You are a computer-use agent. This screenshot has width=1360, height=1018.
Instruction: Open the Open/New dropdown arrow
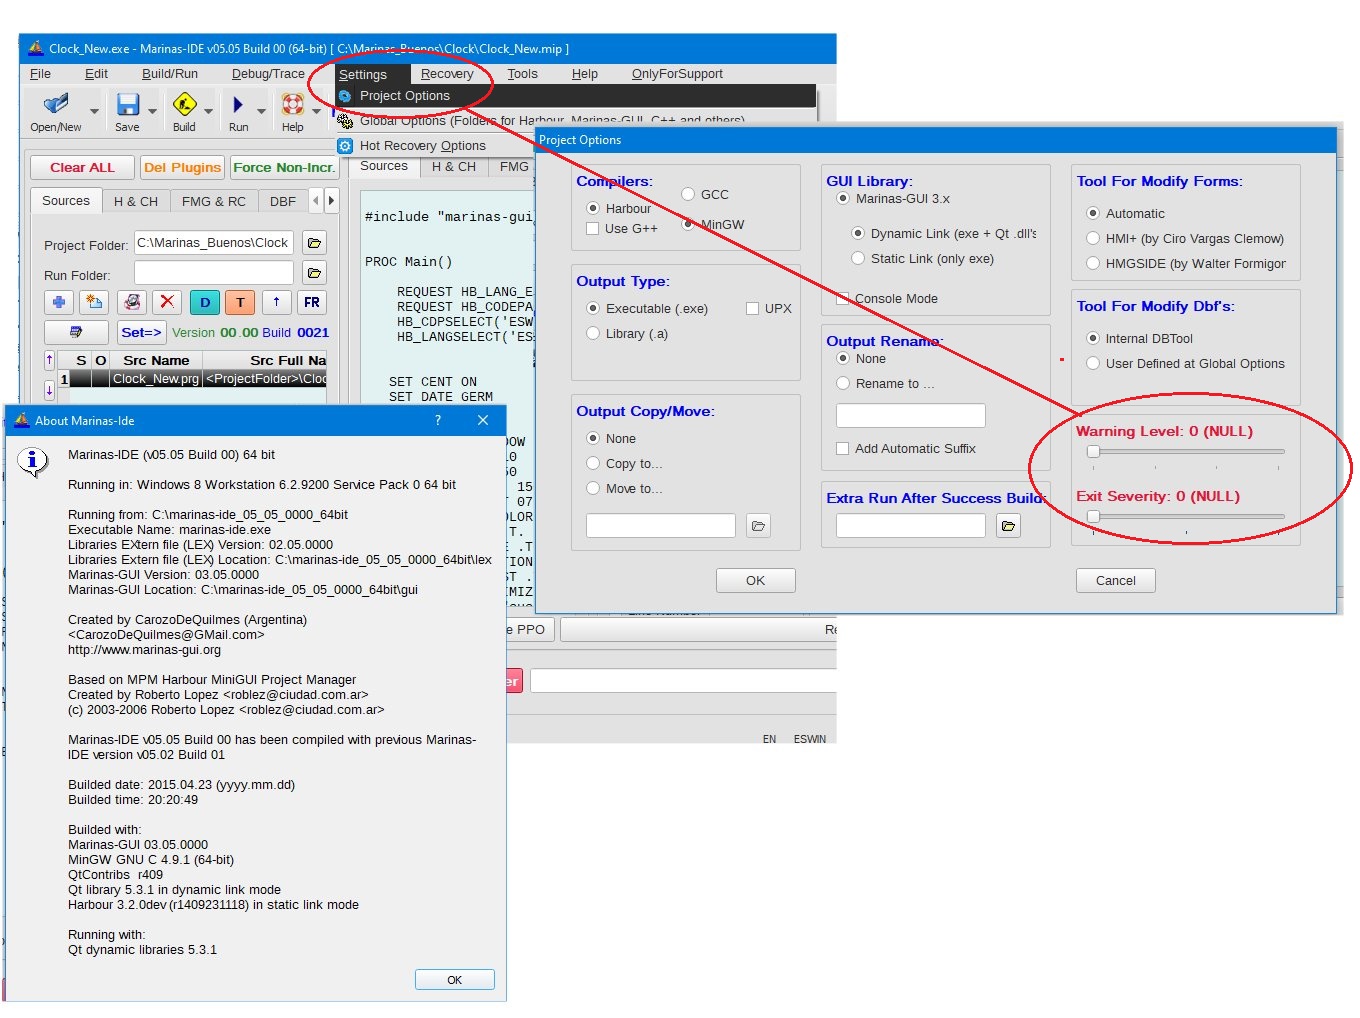[x=94, y=112]
